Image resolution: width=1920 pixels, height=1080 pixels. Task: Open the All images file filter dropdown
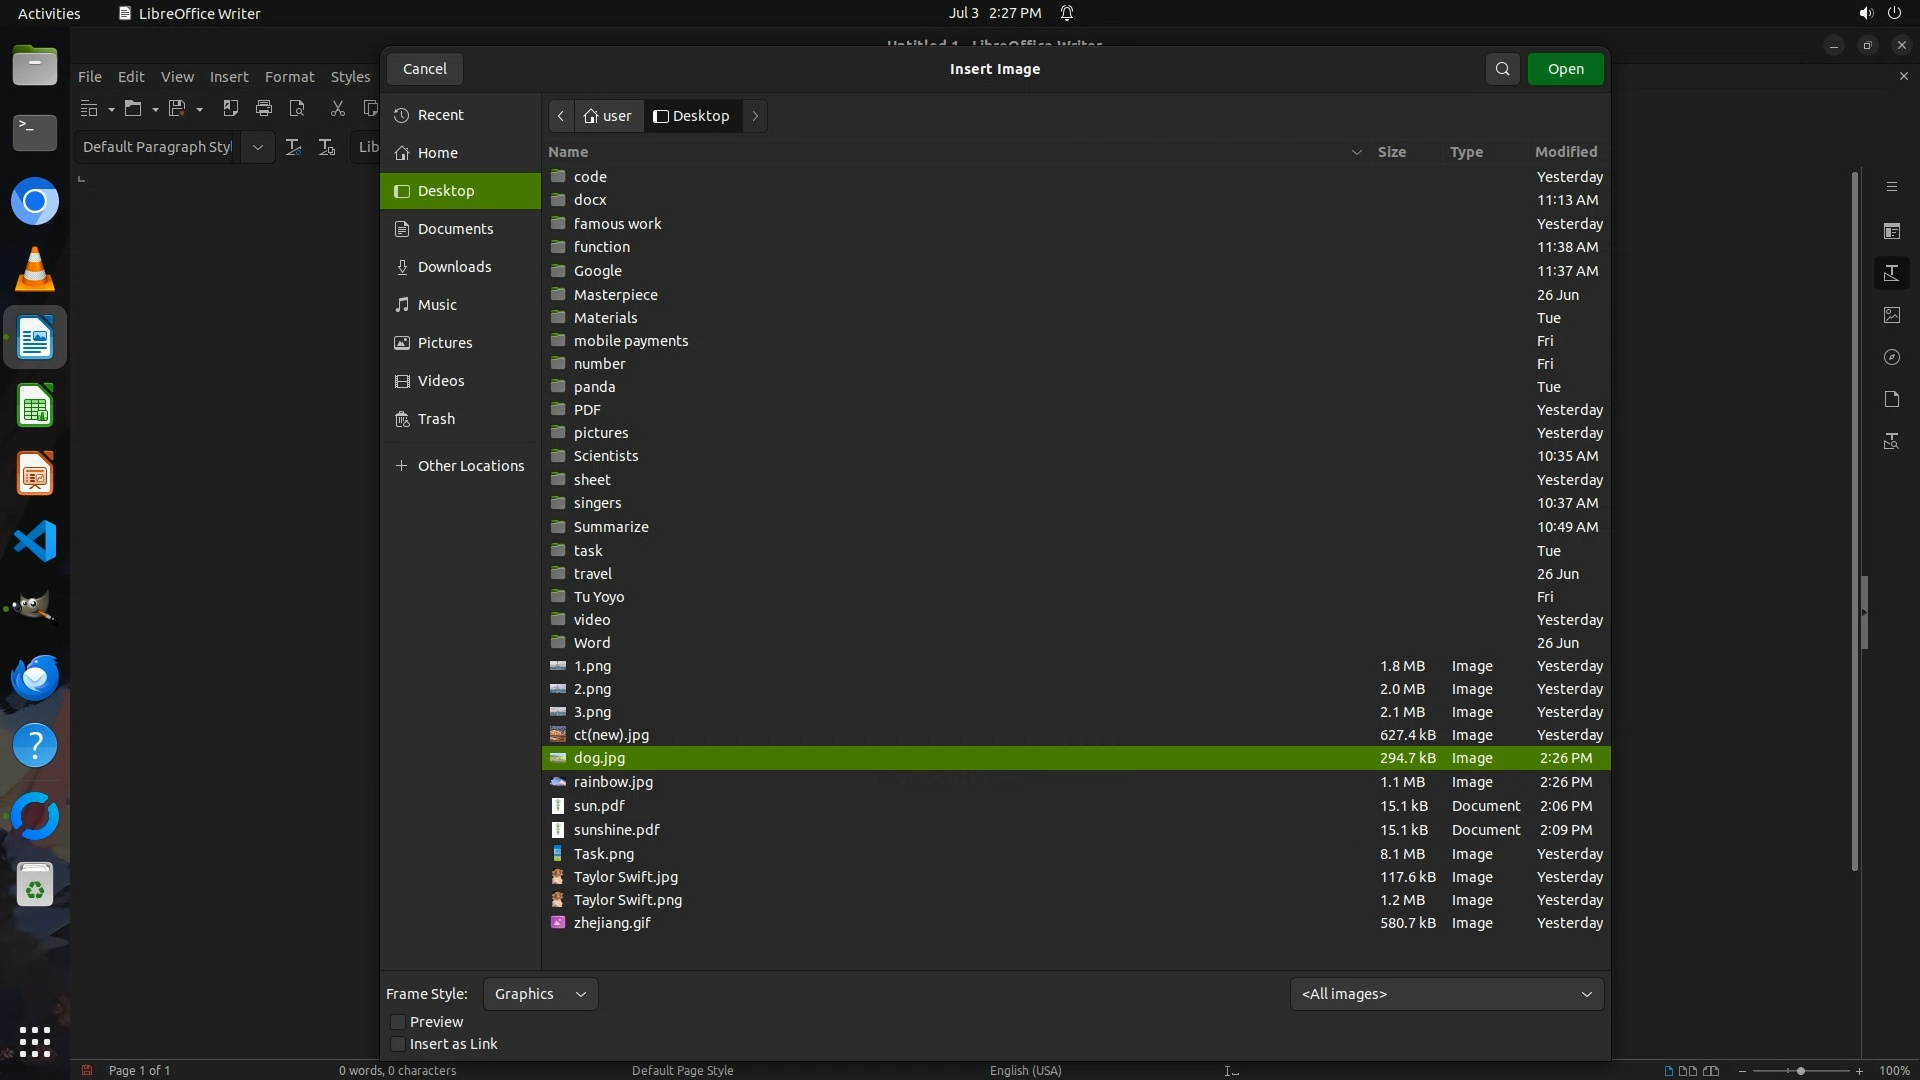click(1446, 994)
